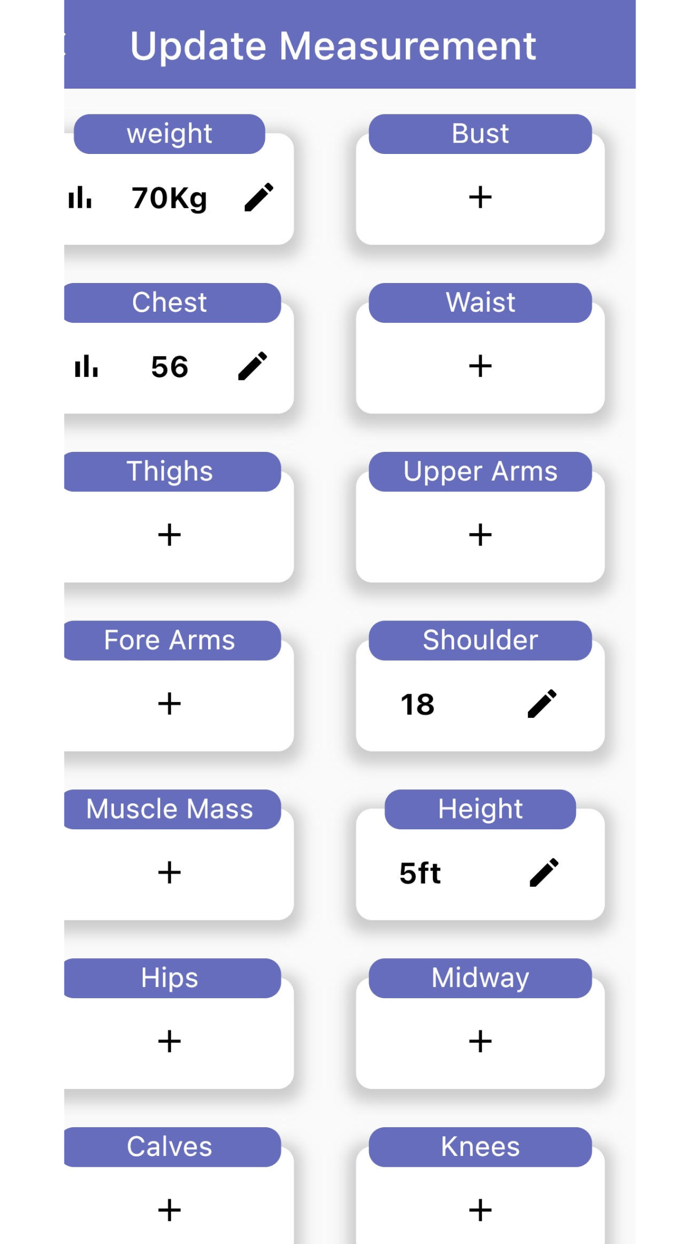
Task: Add a Calves measurement
Action: pos(170,1210)
